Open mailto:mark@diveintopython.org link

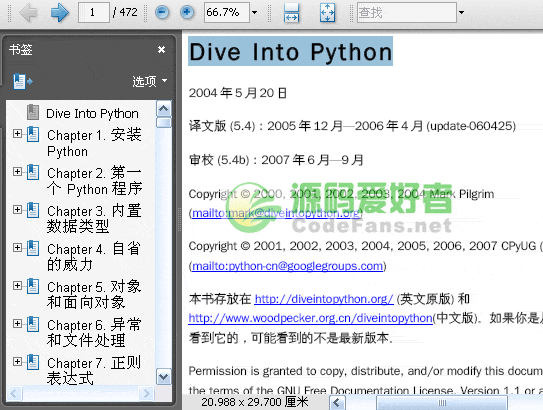click(276, 213)
